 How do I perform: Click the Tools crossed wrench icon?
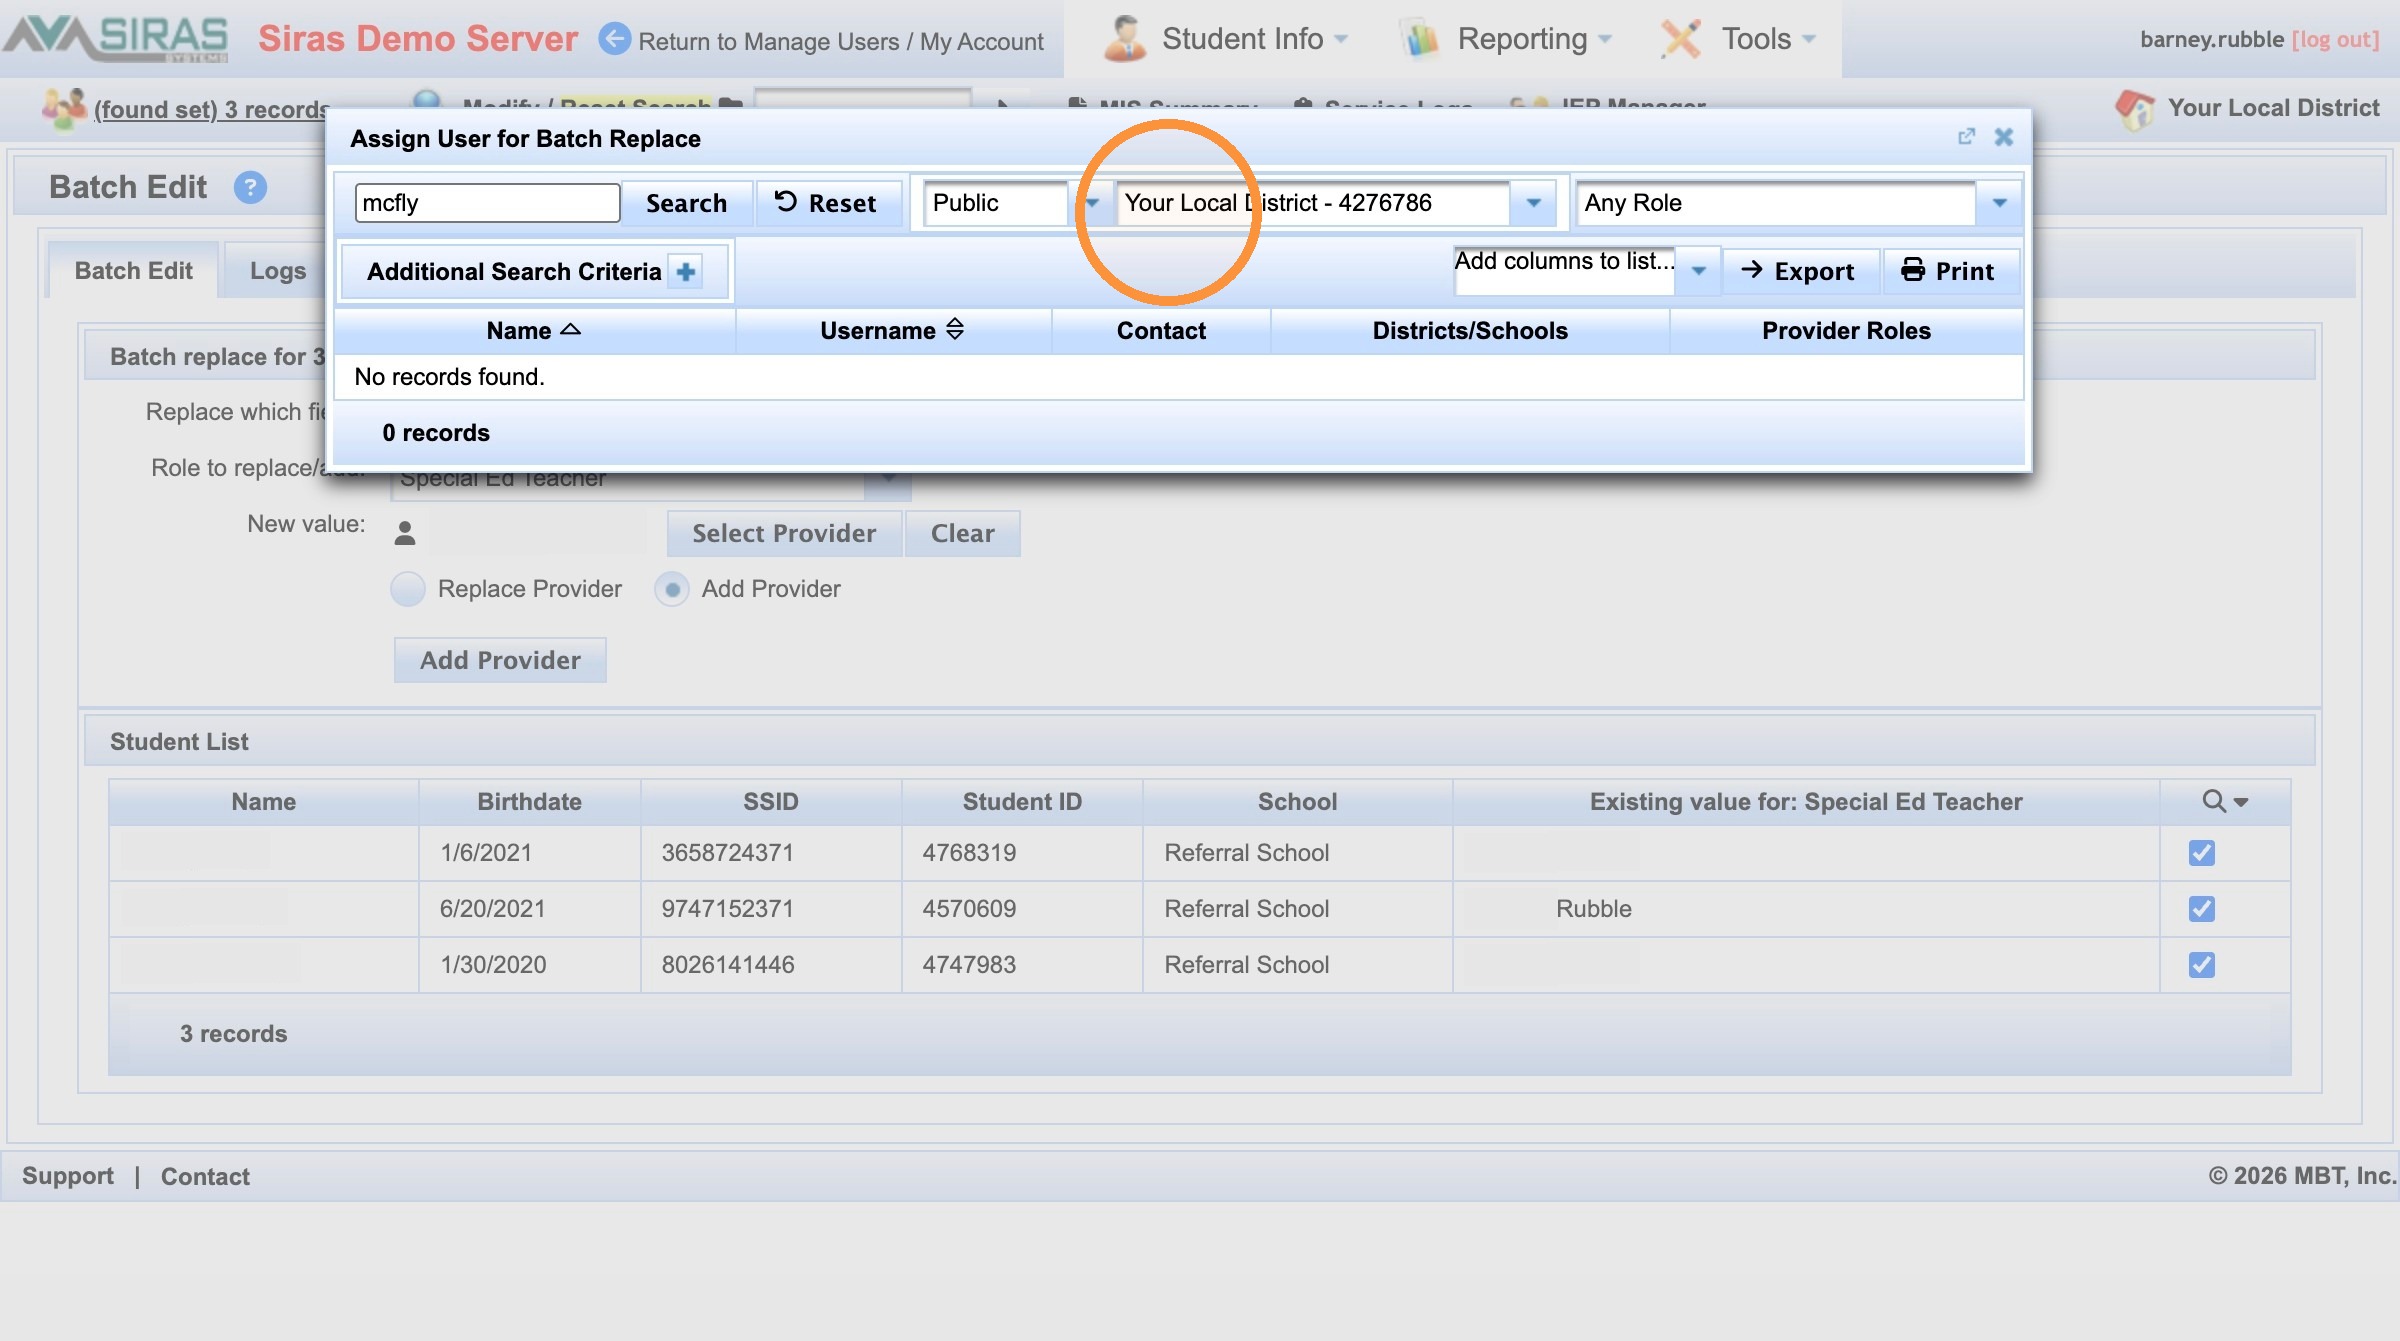tap(1681, 39)
